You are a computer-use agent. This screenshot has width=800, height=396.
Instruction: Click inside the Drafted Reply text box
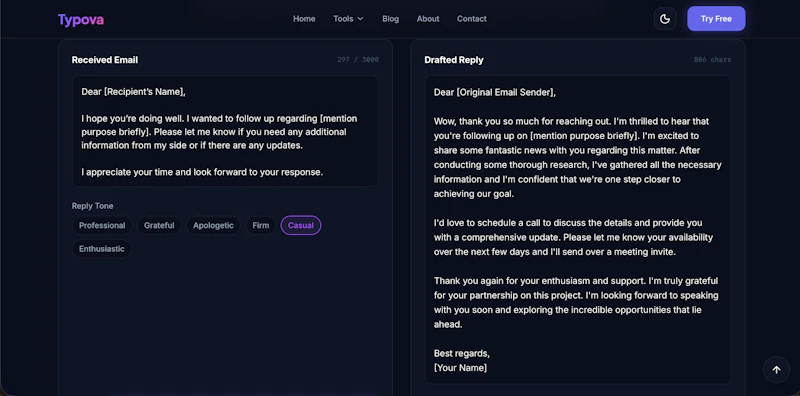pyautogui.click(x=578, y=230)
